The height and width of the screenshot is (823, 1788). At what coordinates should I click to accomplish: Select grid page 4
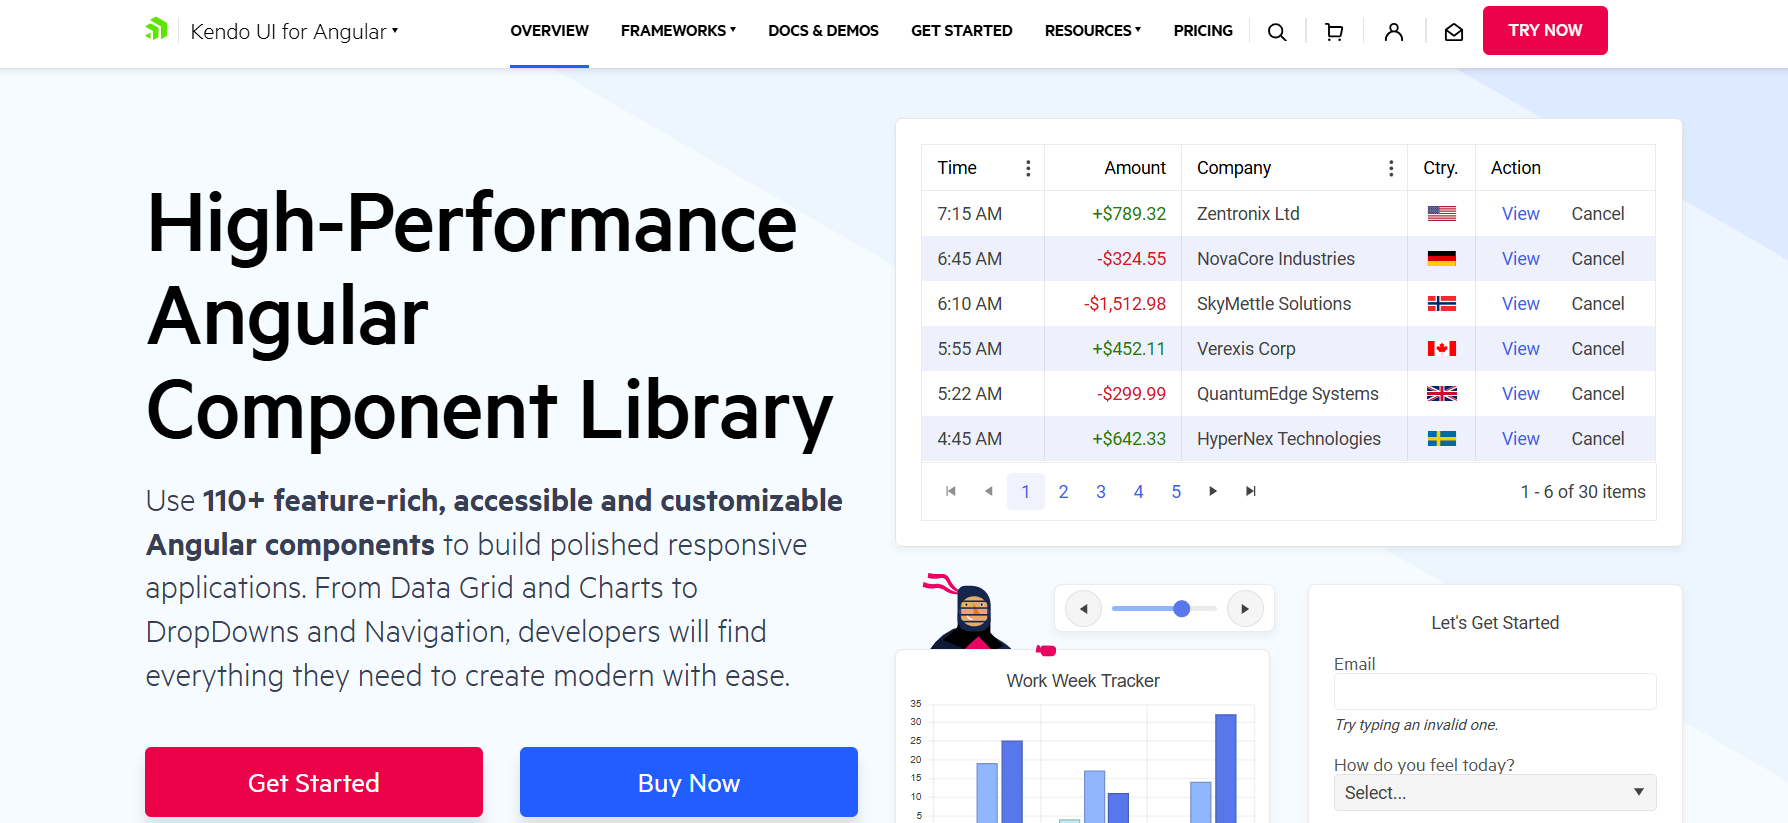(1138, 491)
